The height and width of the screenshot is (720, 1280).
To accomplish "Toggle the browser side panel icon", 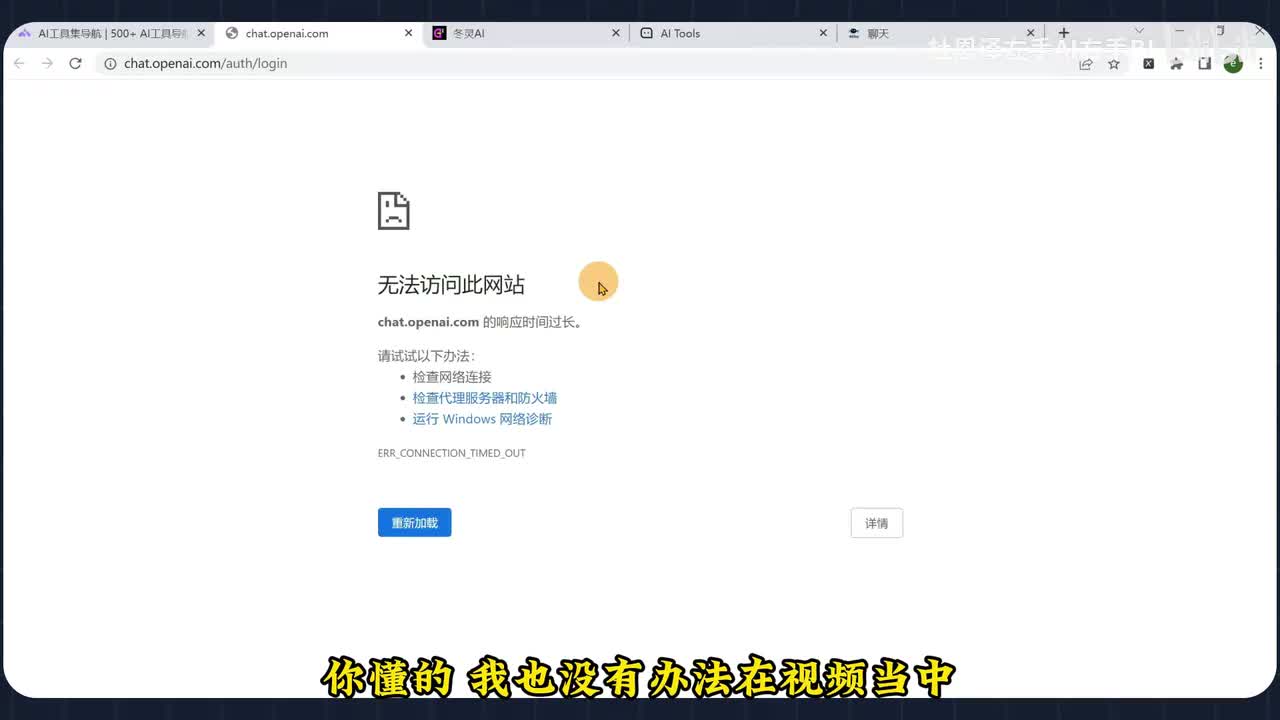I will click(1205, 64).
